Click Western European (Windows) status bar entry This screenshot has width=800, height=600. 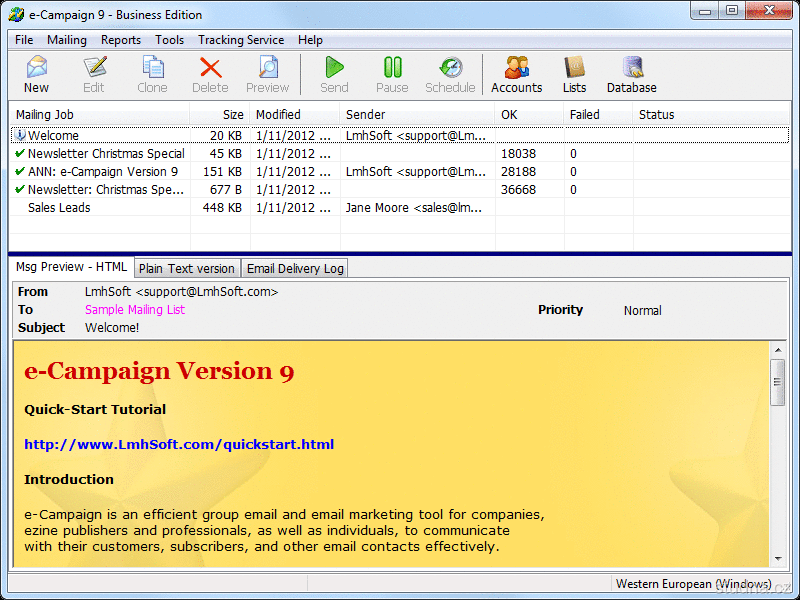click(x=694, y=584)
